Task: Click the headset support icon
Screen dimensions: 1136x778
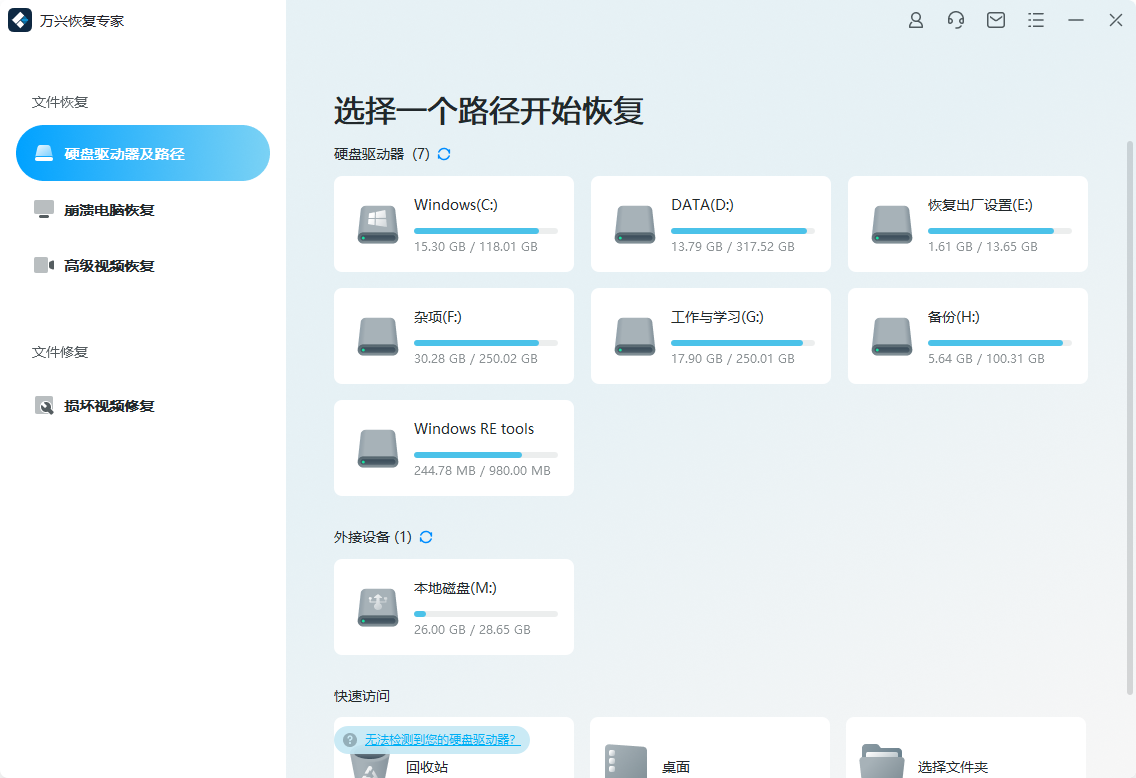Action: pyautogui.click(x=955, y=19)
